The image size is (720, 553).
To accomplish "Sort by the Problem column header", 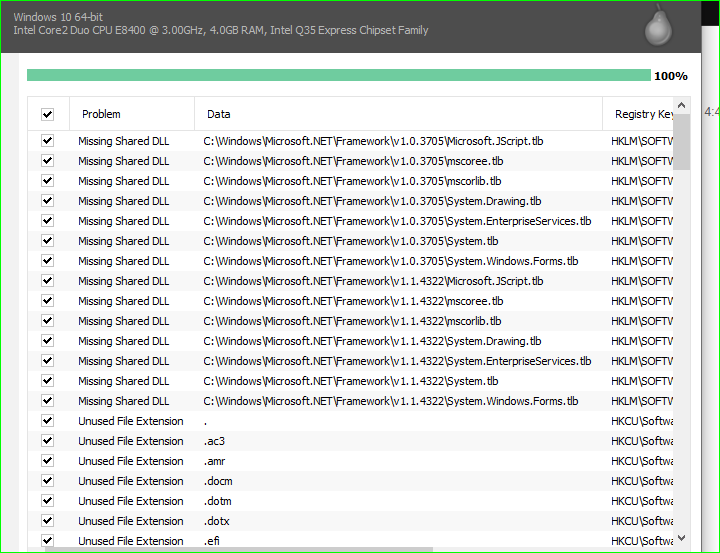I will (132, 114).
